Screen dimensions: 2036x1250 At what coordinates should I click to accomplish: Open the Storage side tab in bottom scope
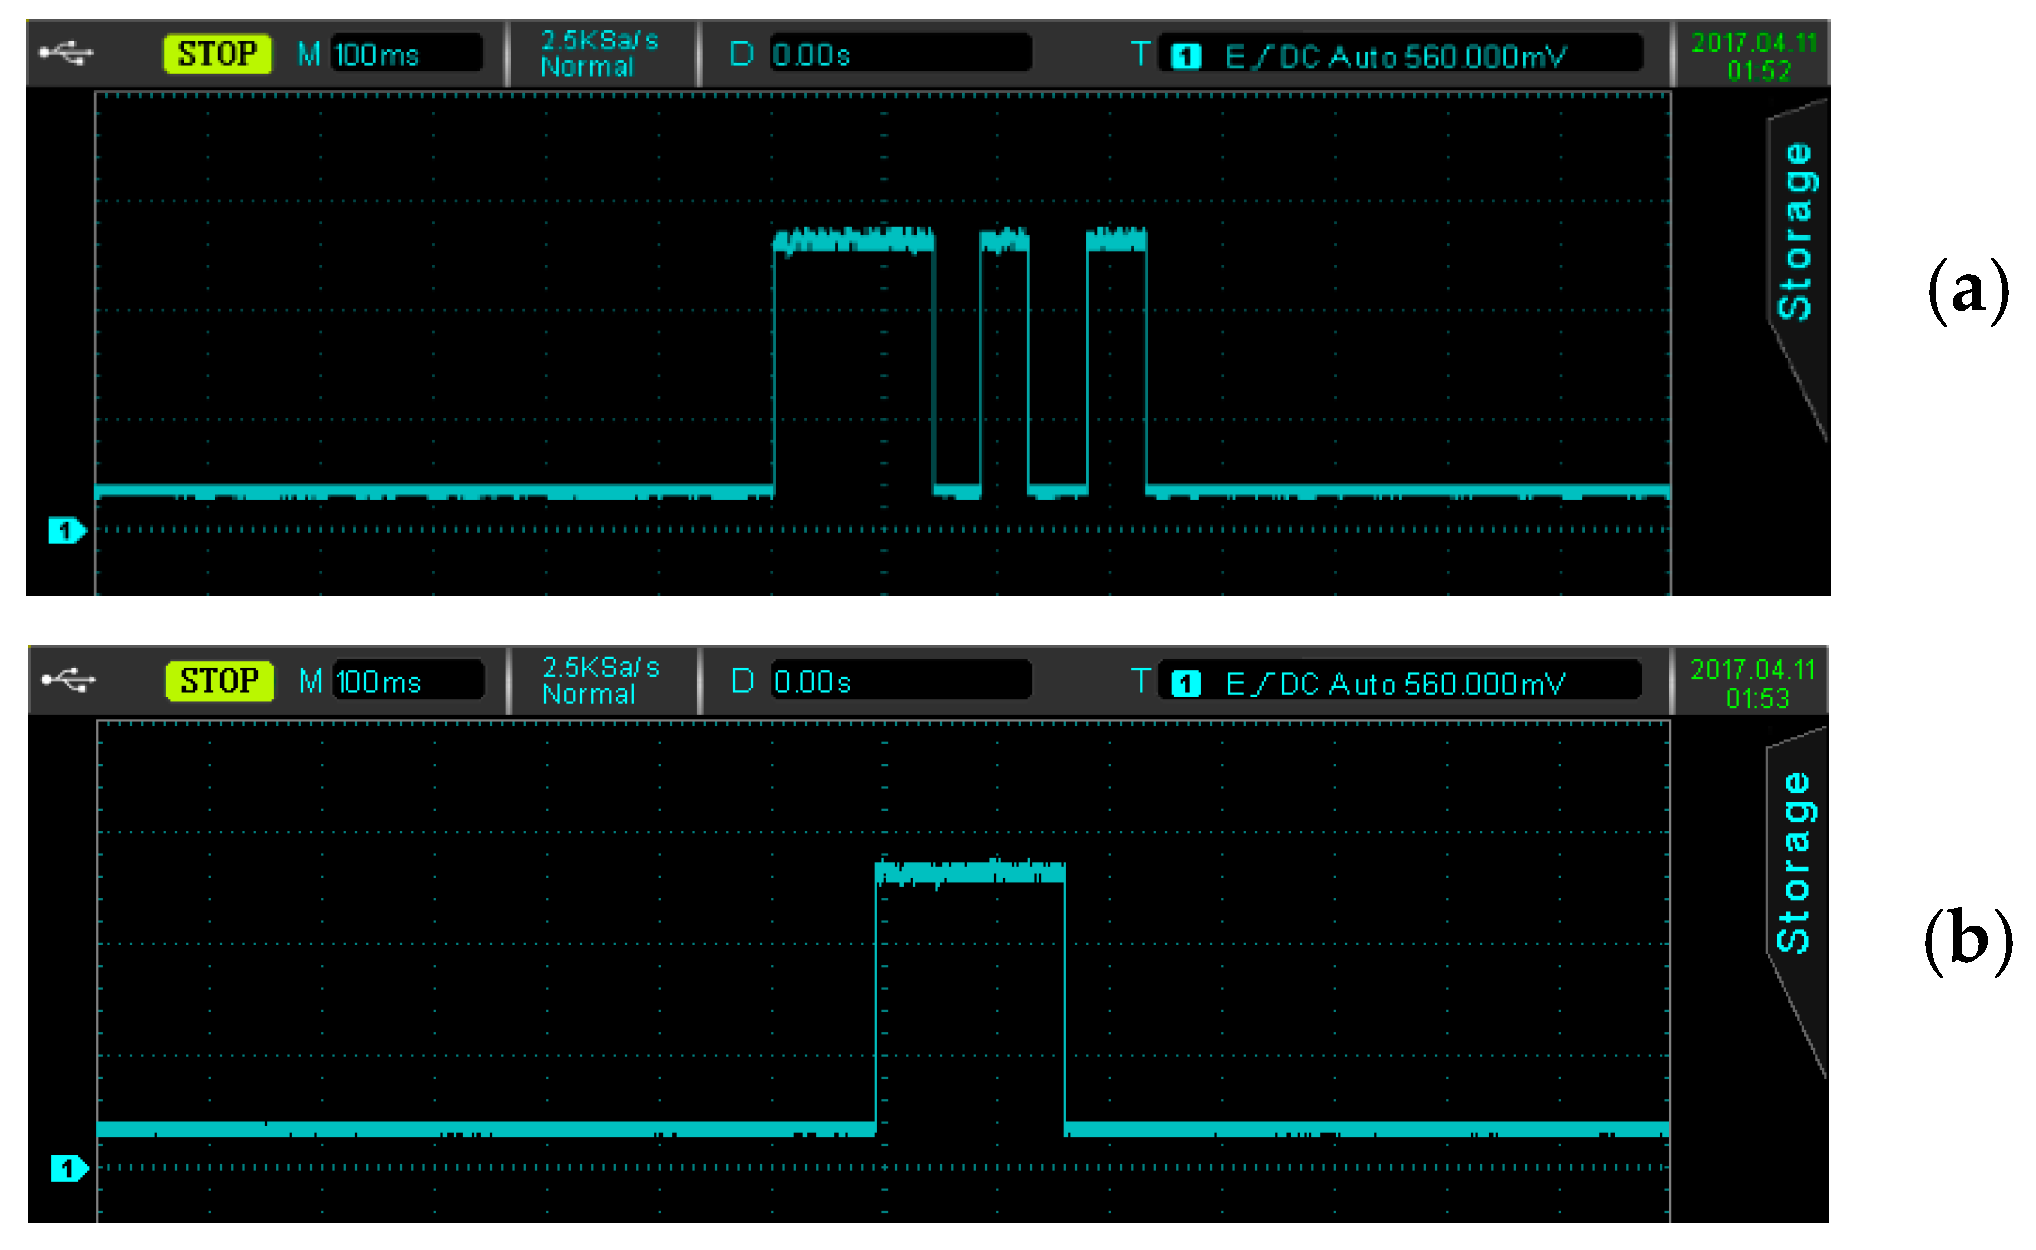point(1795,862)
